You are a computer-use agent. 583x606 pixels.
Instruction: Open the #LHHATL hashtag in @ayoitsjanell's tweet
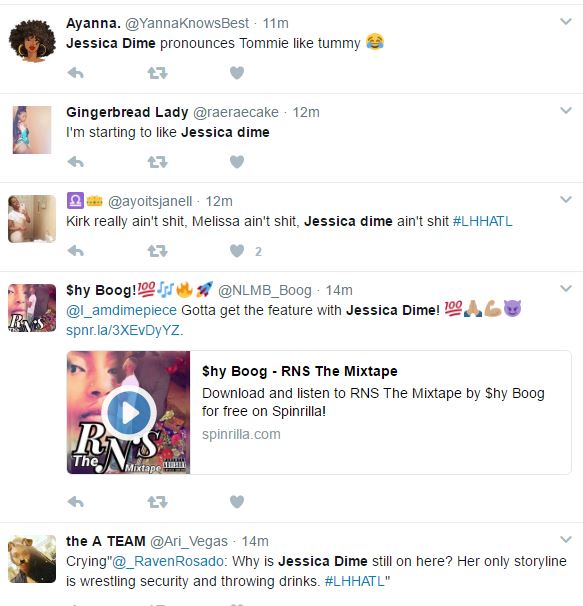[x=482, y=221]
